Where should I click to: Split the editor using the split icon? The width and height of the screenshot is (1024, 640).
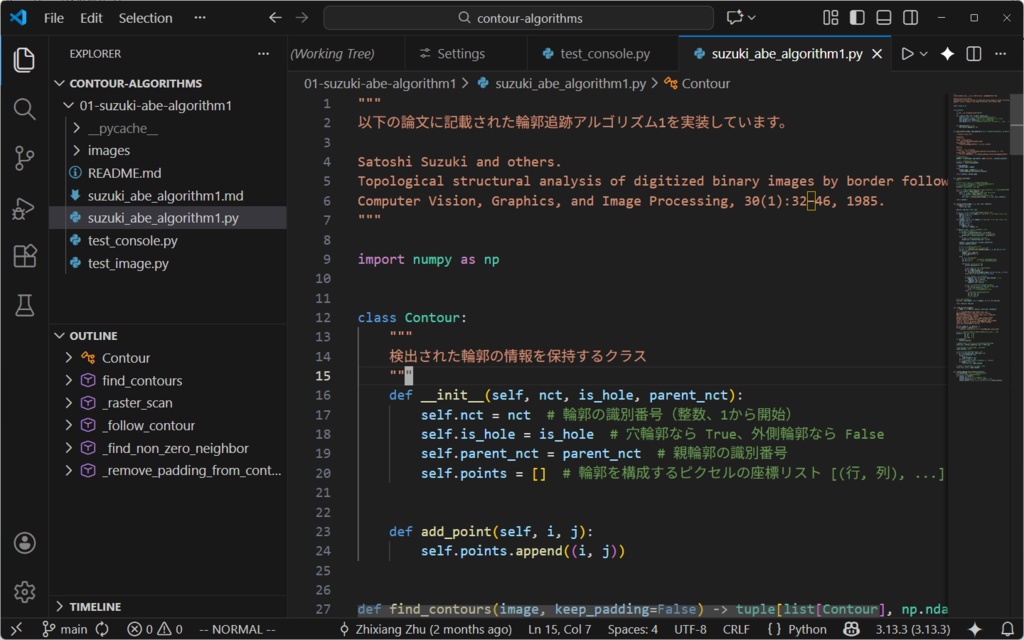pos(973,54)
